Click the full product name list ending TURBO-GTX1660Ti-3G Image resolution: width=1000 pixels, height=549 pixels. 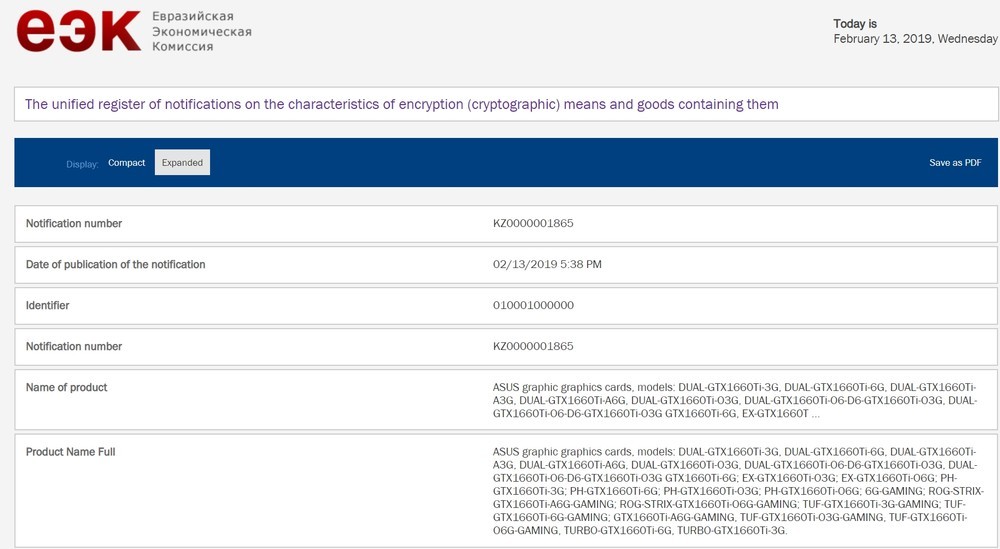point(738,491)
